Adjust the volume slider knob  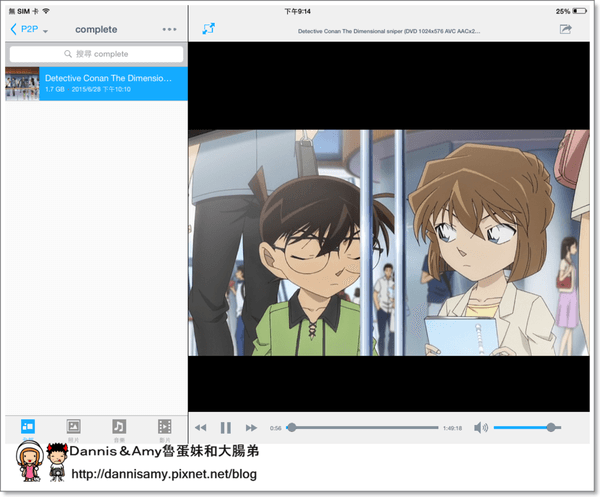coord(551,427)
